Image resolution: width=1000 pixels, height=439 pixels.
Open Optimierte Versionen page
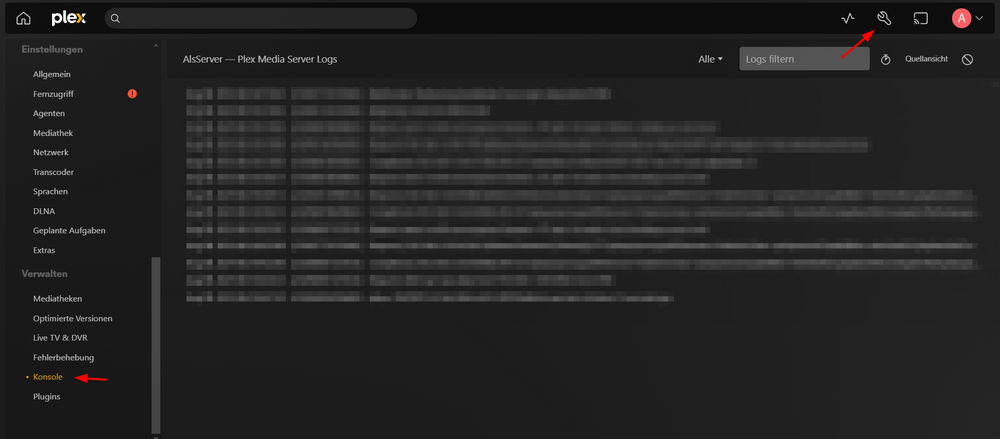(73, 318)
